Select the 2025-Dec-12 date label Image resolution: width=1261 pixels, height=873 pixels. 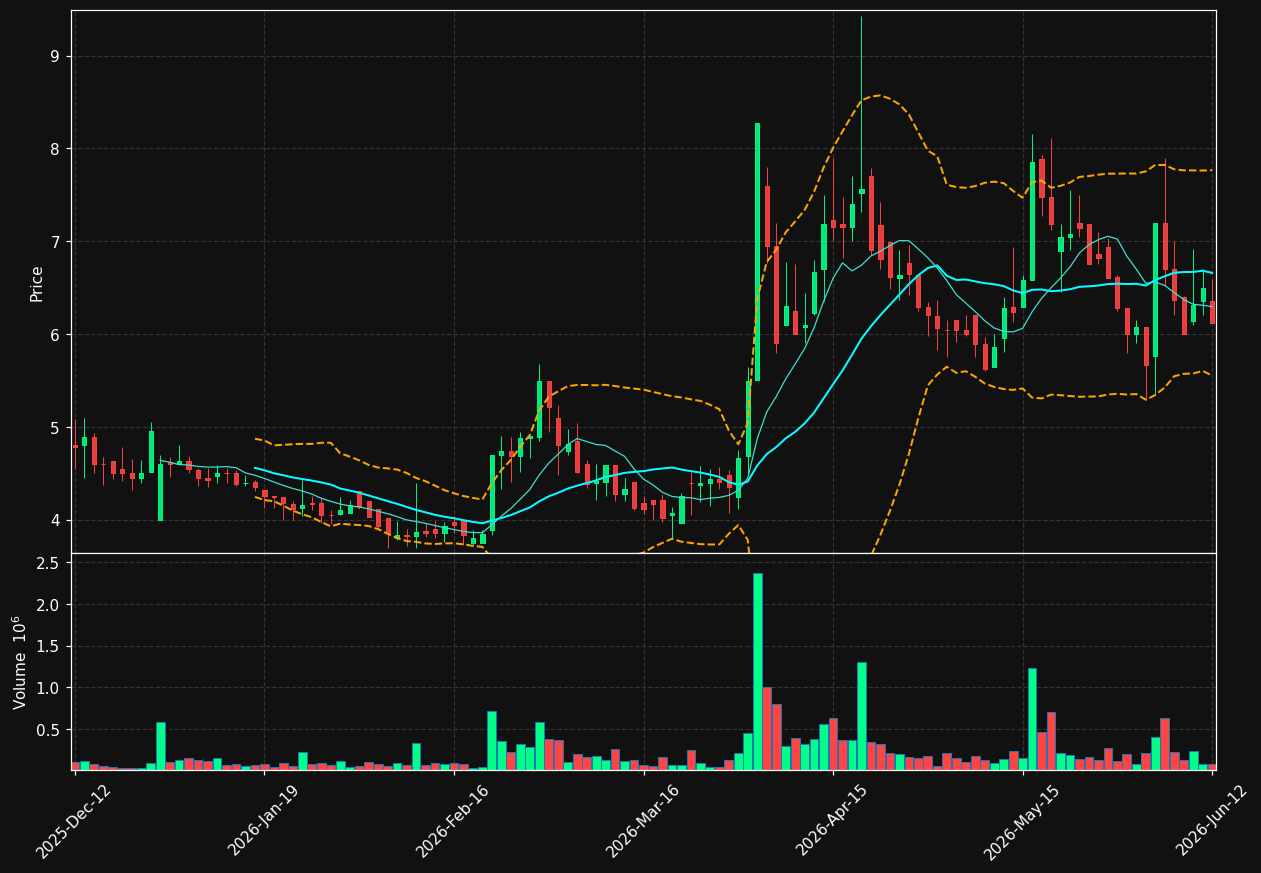74,820
